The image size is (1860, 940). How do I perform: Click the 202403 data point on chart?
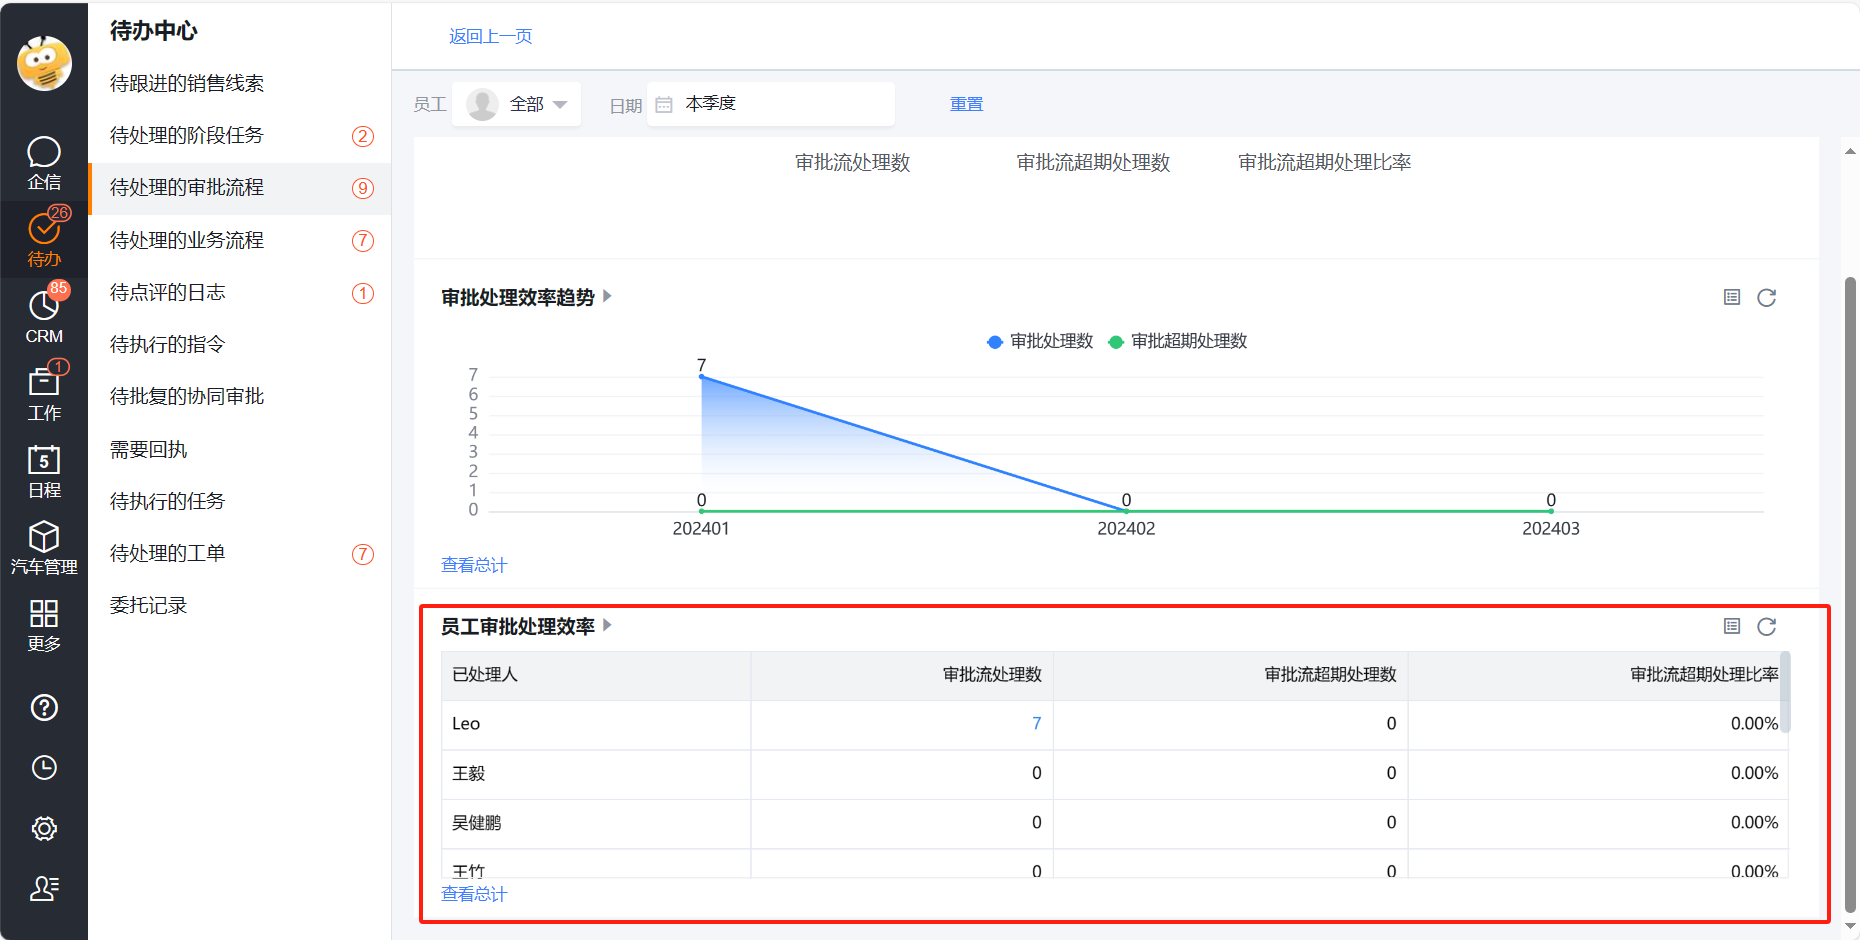1551,511
